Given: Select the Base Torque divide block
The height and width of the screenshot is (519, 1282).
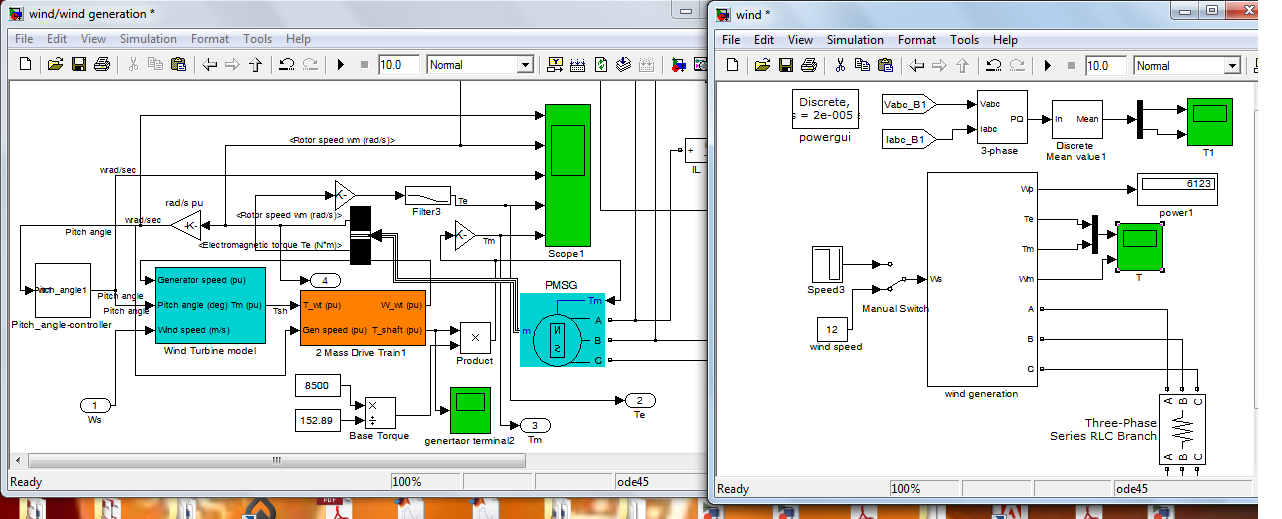Looking at the screenshot, I should pos(379,412).
